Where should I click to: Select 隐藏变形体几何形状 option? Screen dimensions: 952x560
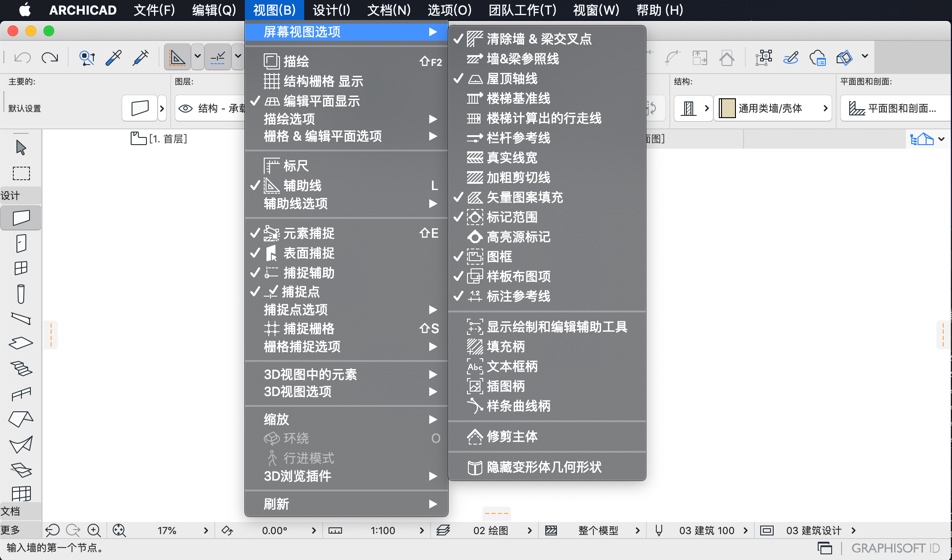pos(547,467)
